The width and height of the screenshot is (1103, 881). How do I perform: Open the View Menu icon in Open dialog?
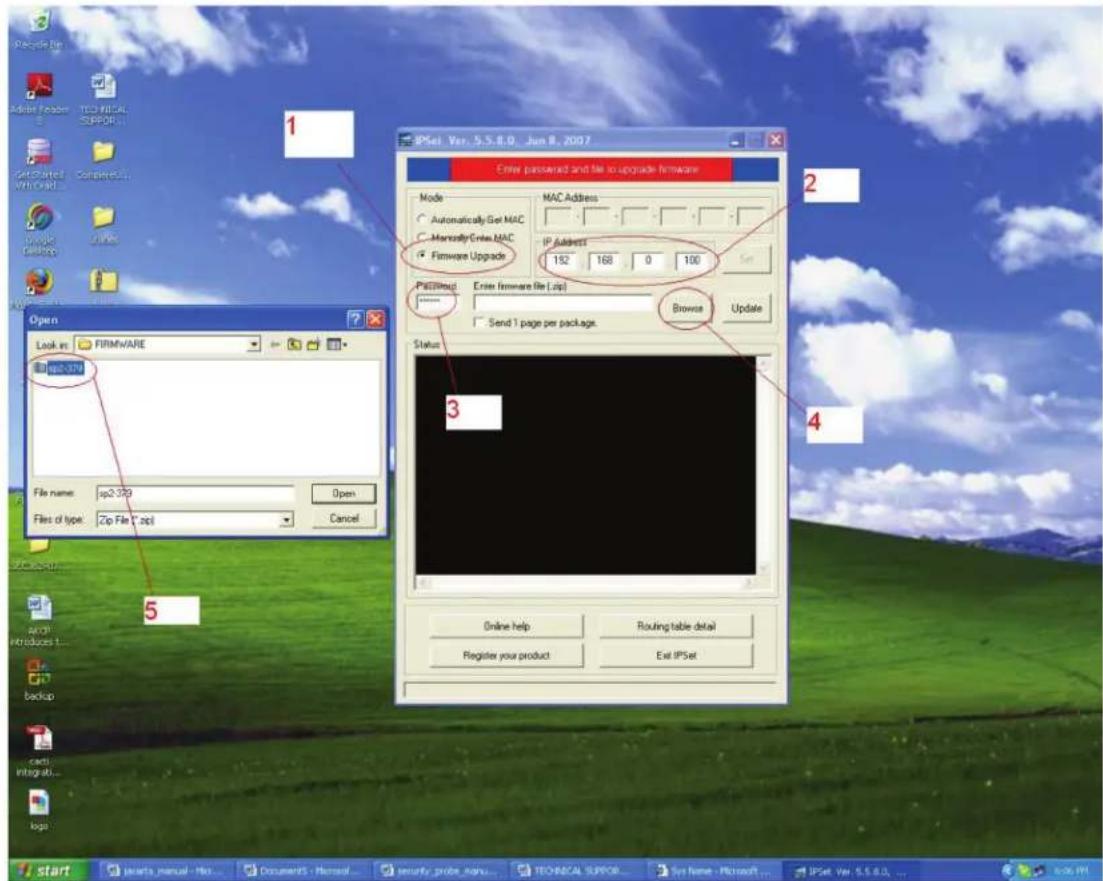336,345
